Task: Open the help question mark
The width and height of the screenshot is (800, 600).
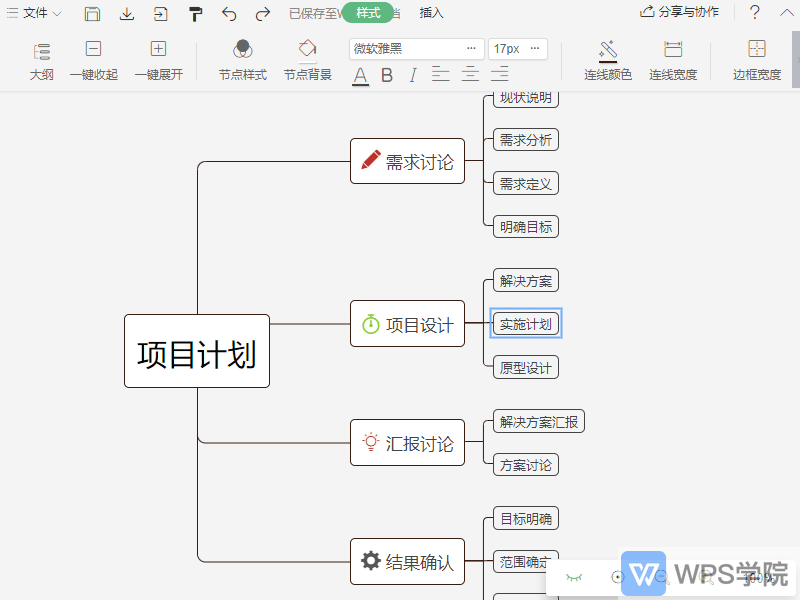Action: 755,12
